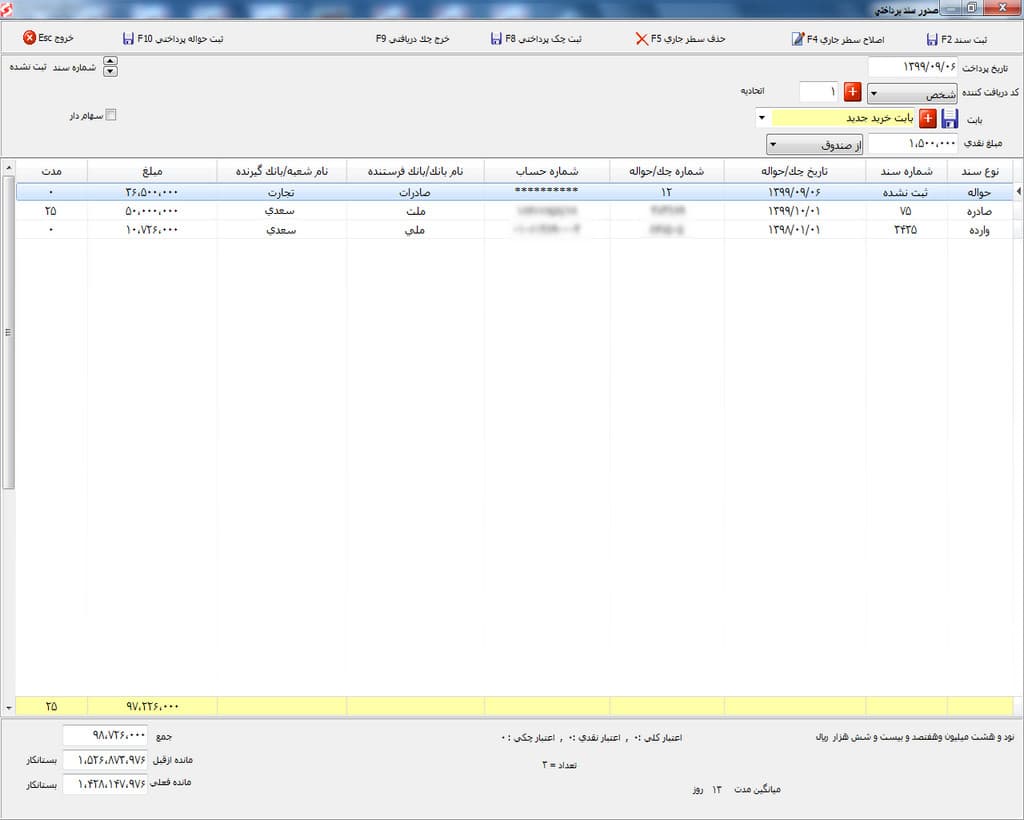Viewport: 1024px width, 820px height.
Task: Click the F4 edit current row icon
Action: (798, 39)
